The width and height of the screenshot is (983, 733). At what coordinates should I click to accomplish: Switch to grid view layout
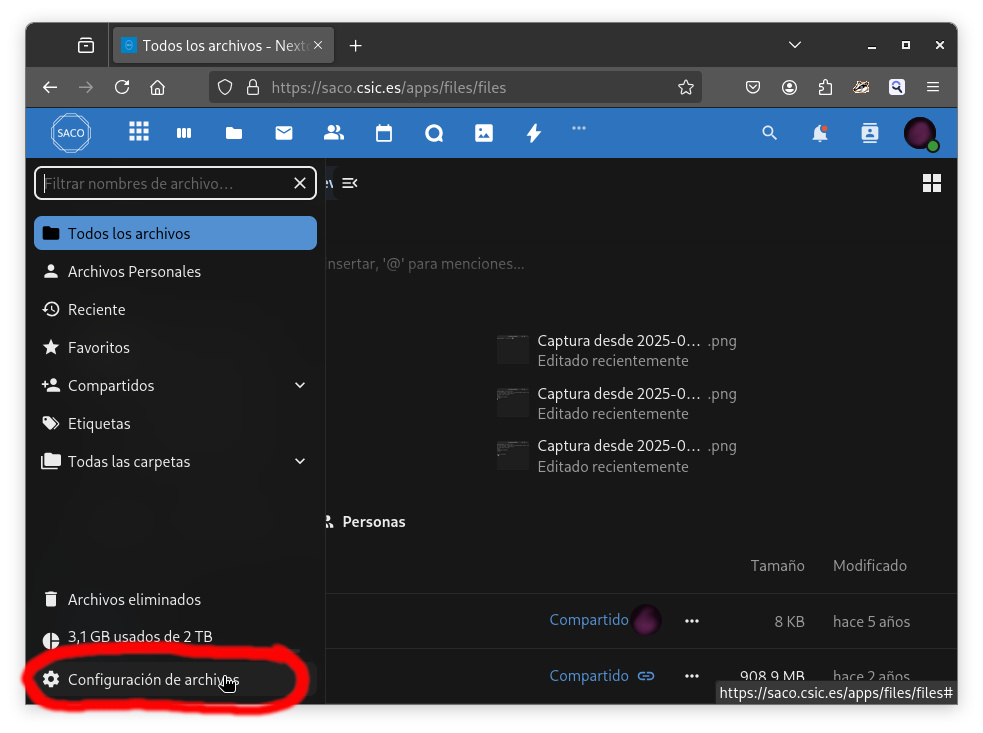(932, 183)
